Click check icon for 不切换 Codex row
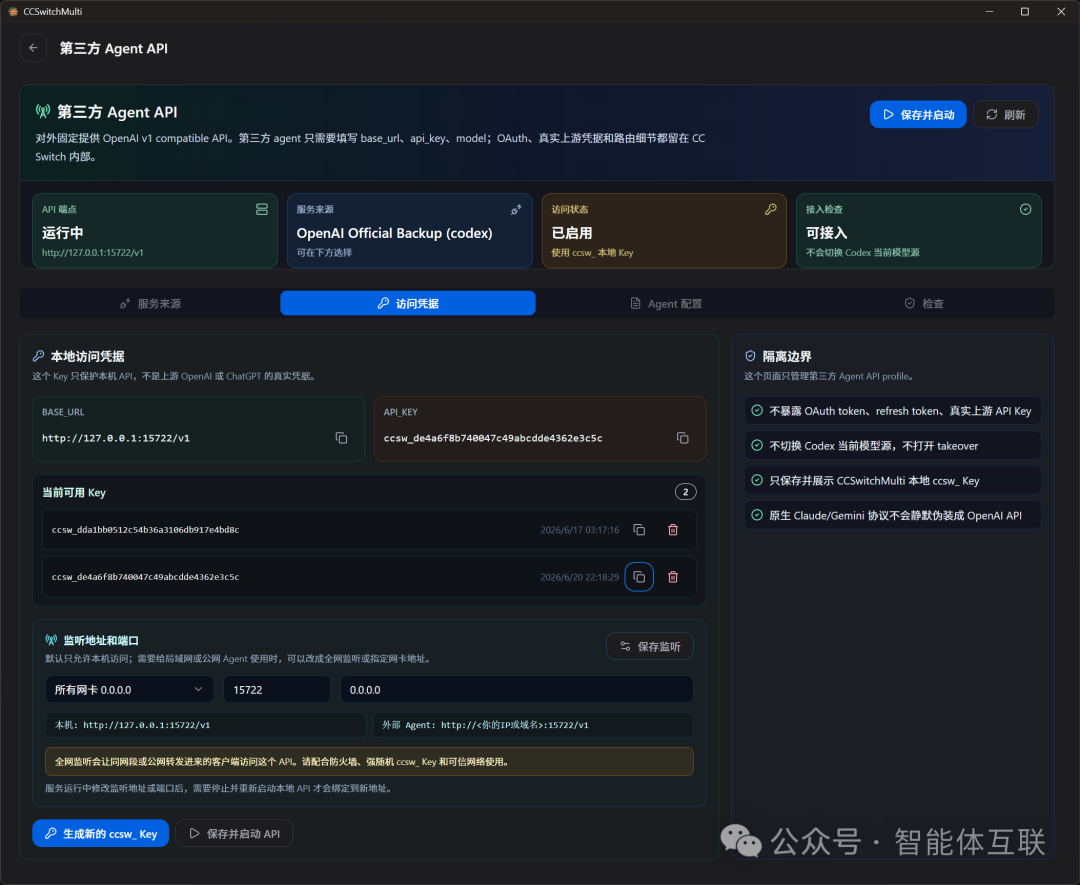This screenshot has width=1080, height=885. coord(757,446)
